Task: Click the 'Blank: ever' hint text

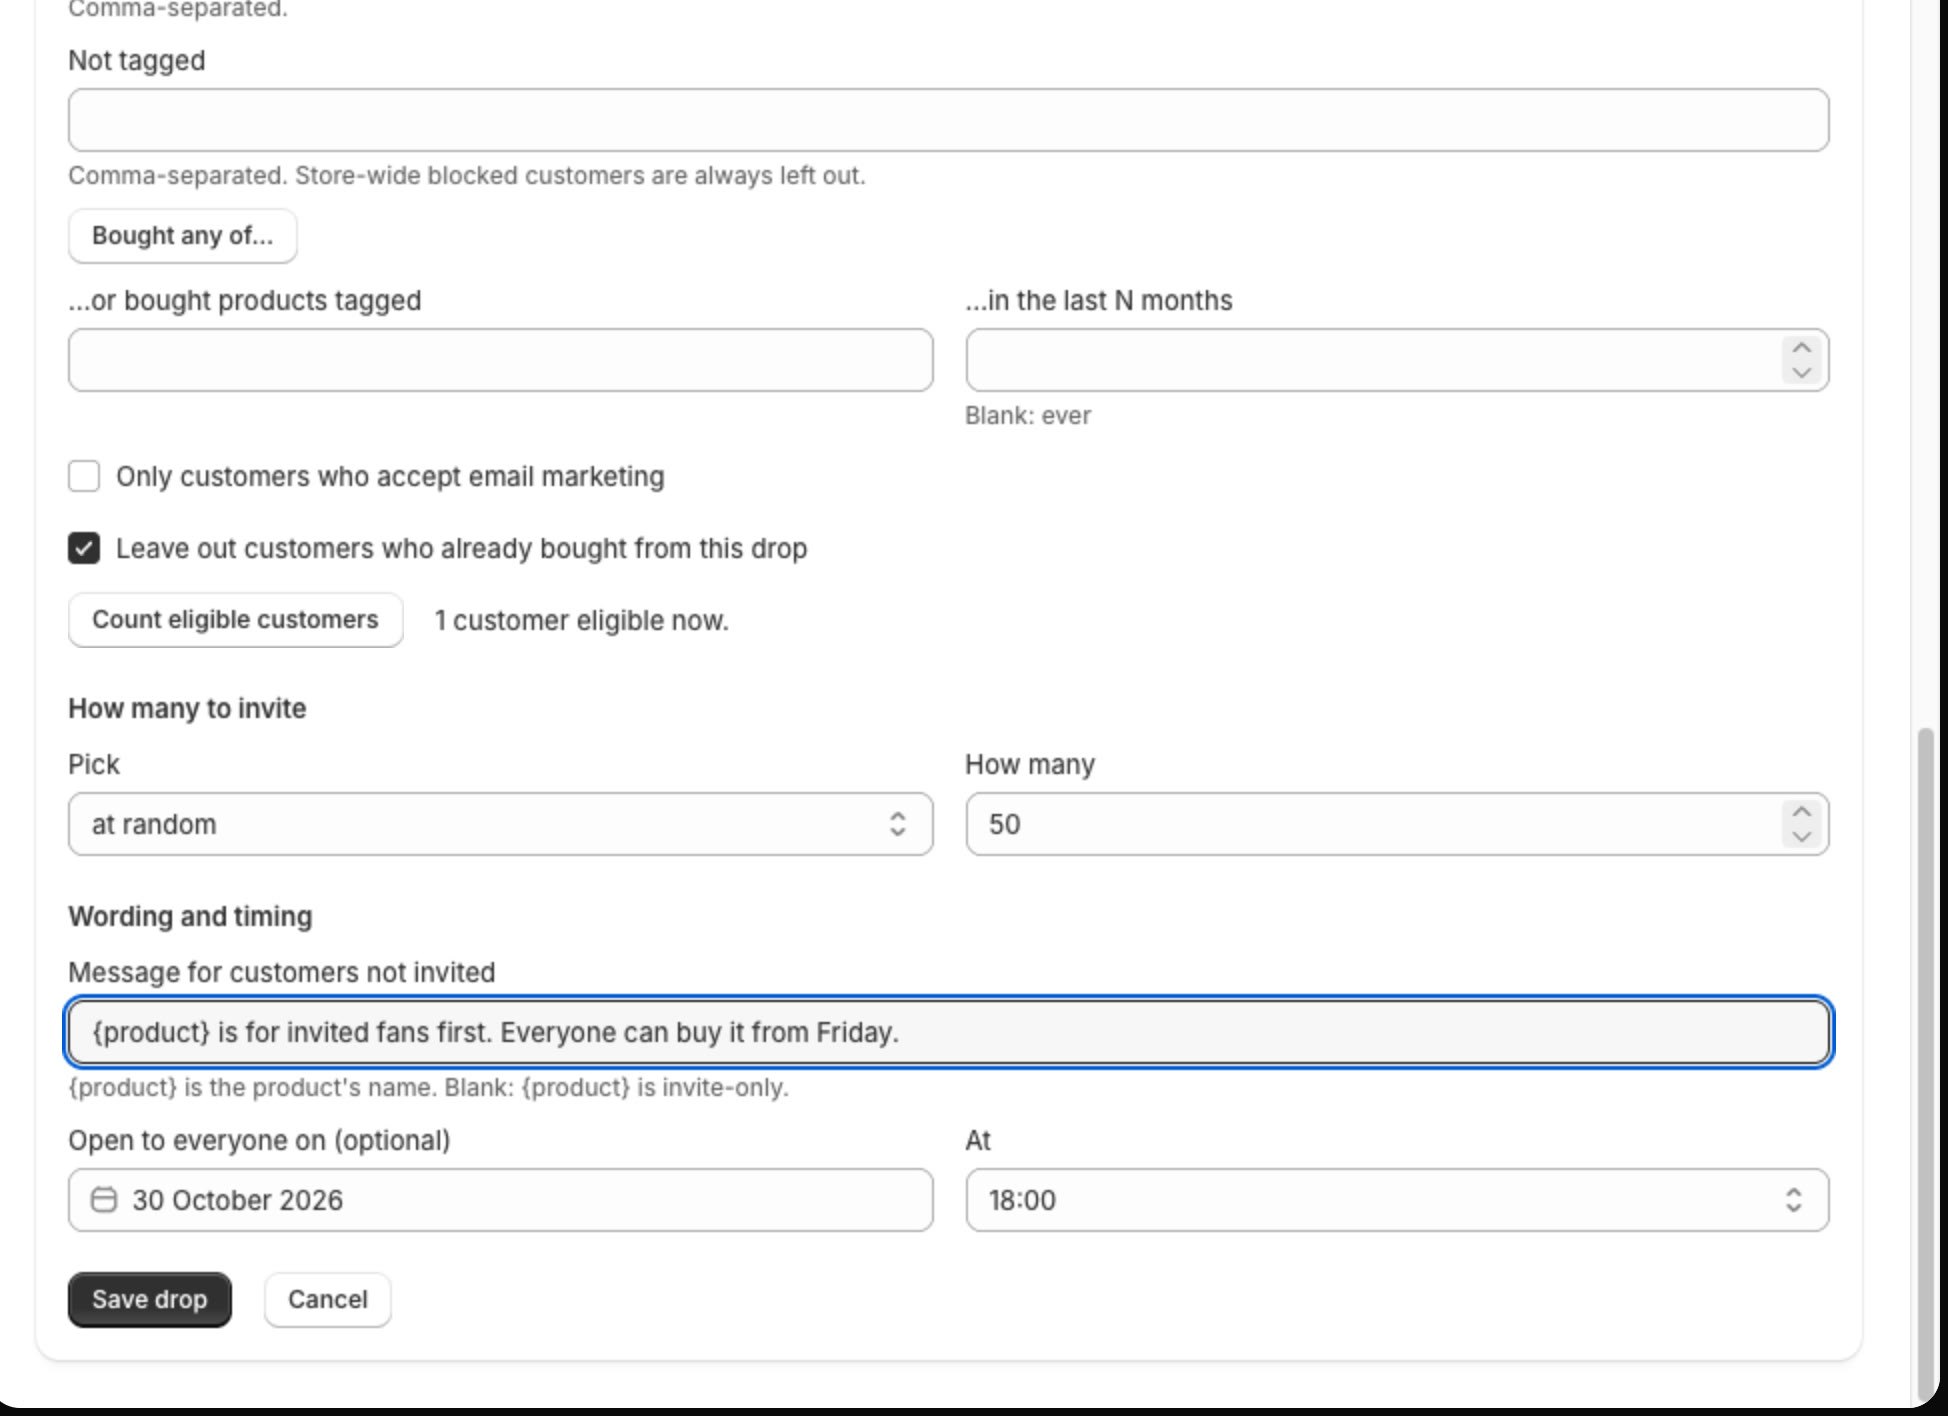Action: 1028,415
